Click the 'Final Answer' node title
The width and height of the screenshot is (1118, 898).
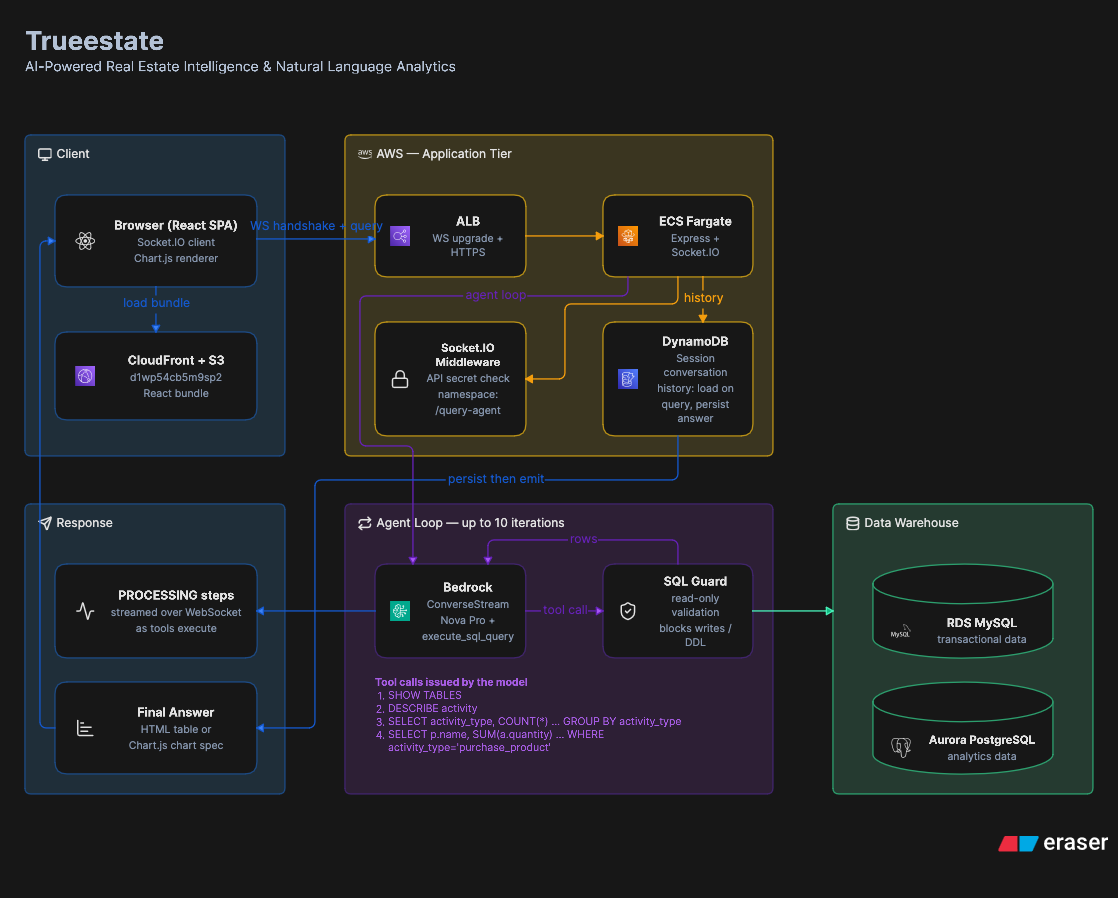pos(175,712)
